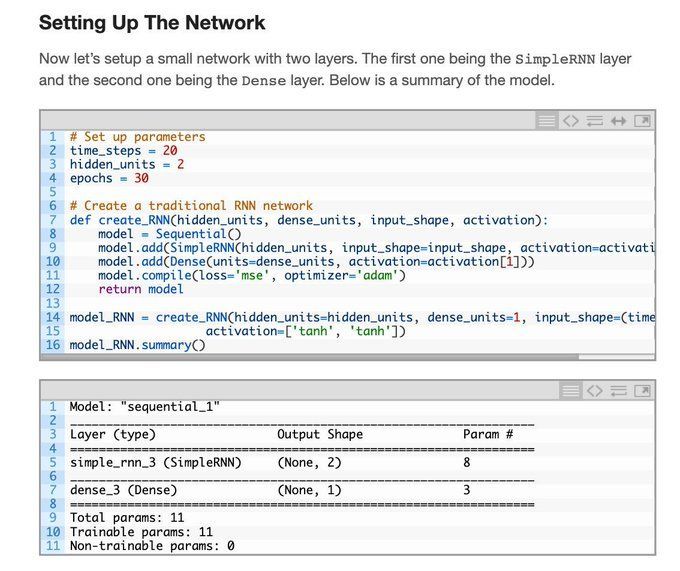Click the 'model.compile(loss='mse'...' line

(252, 276)
